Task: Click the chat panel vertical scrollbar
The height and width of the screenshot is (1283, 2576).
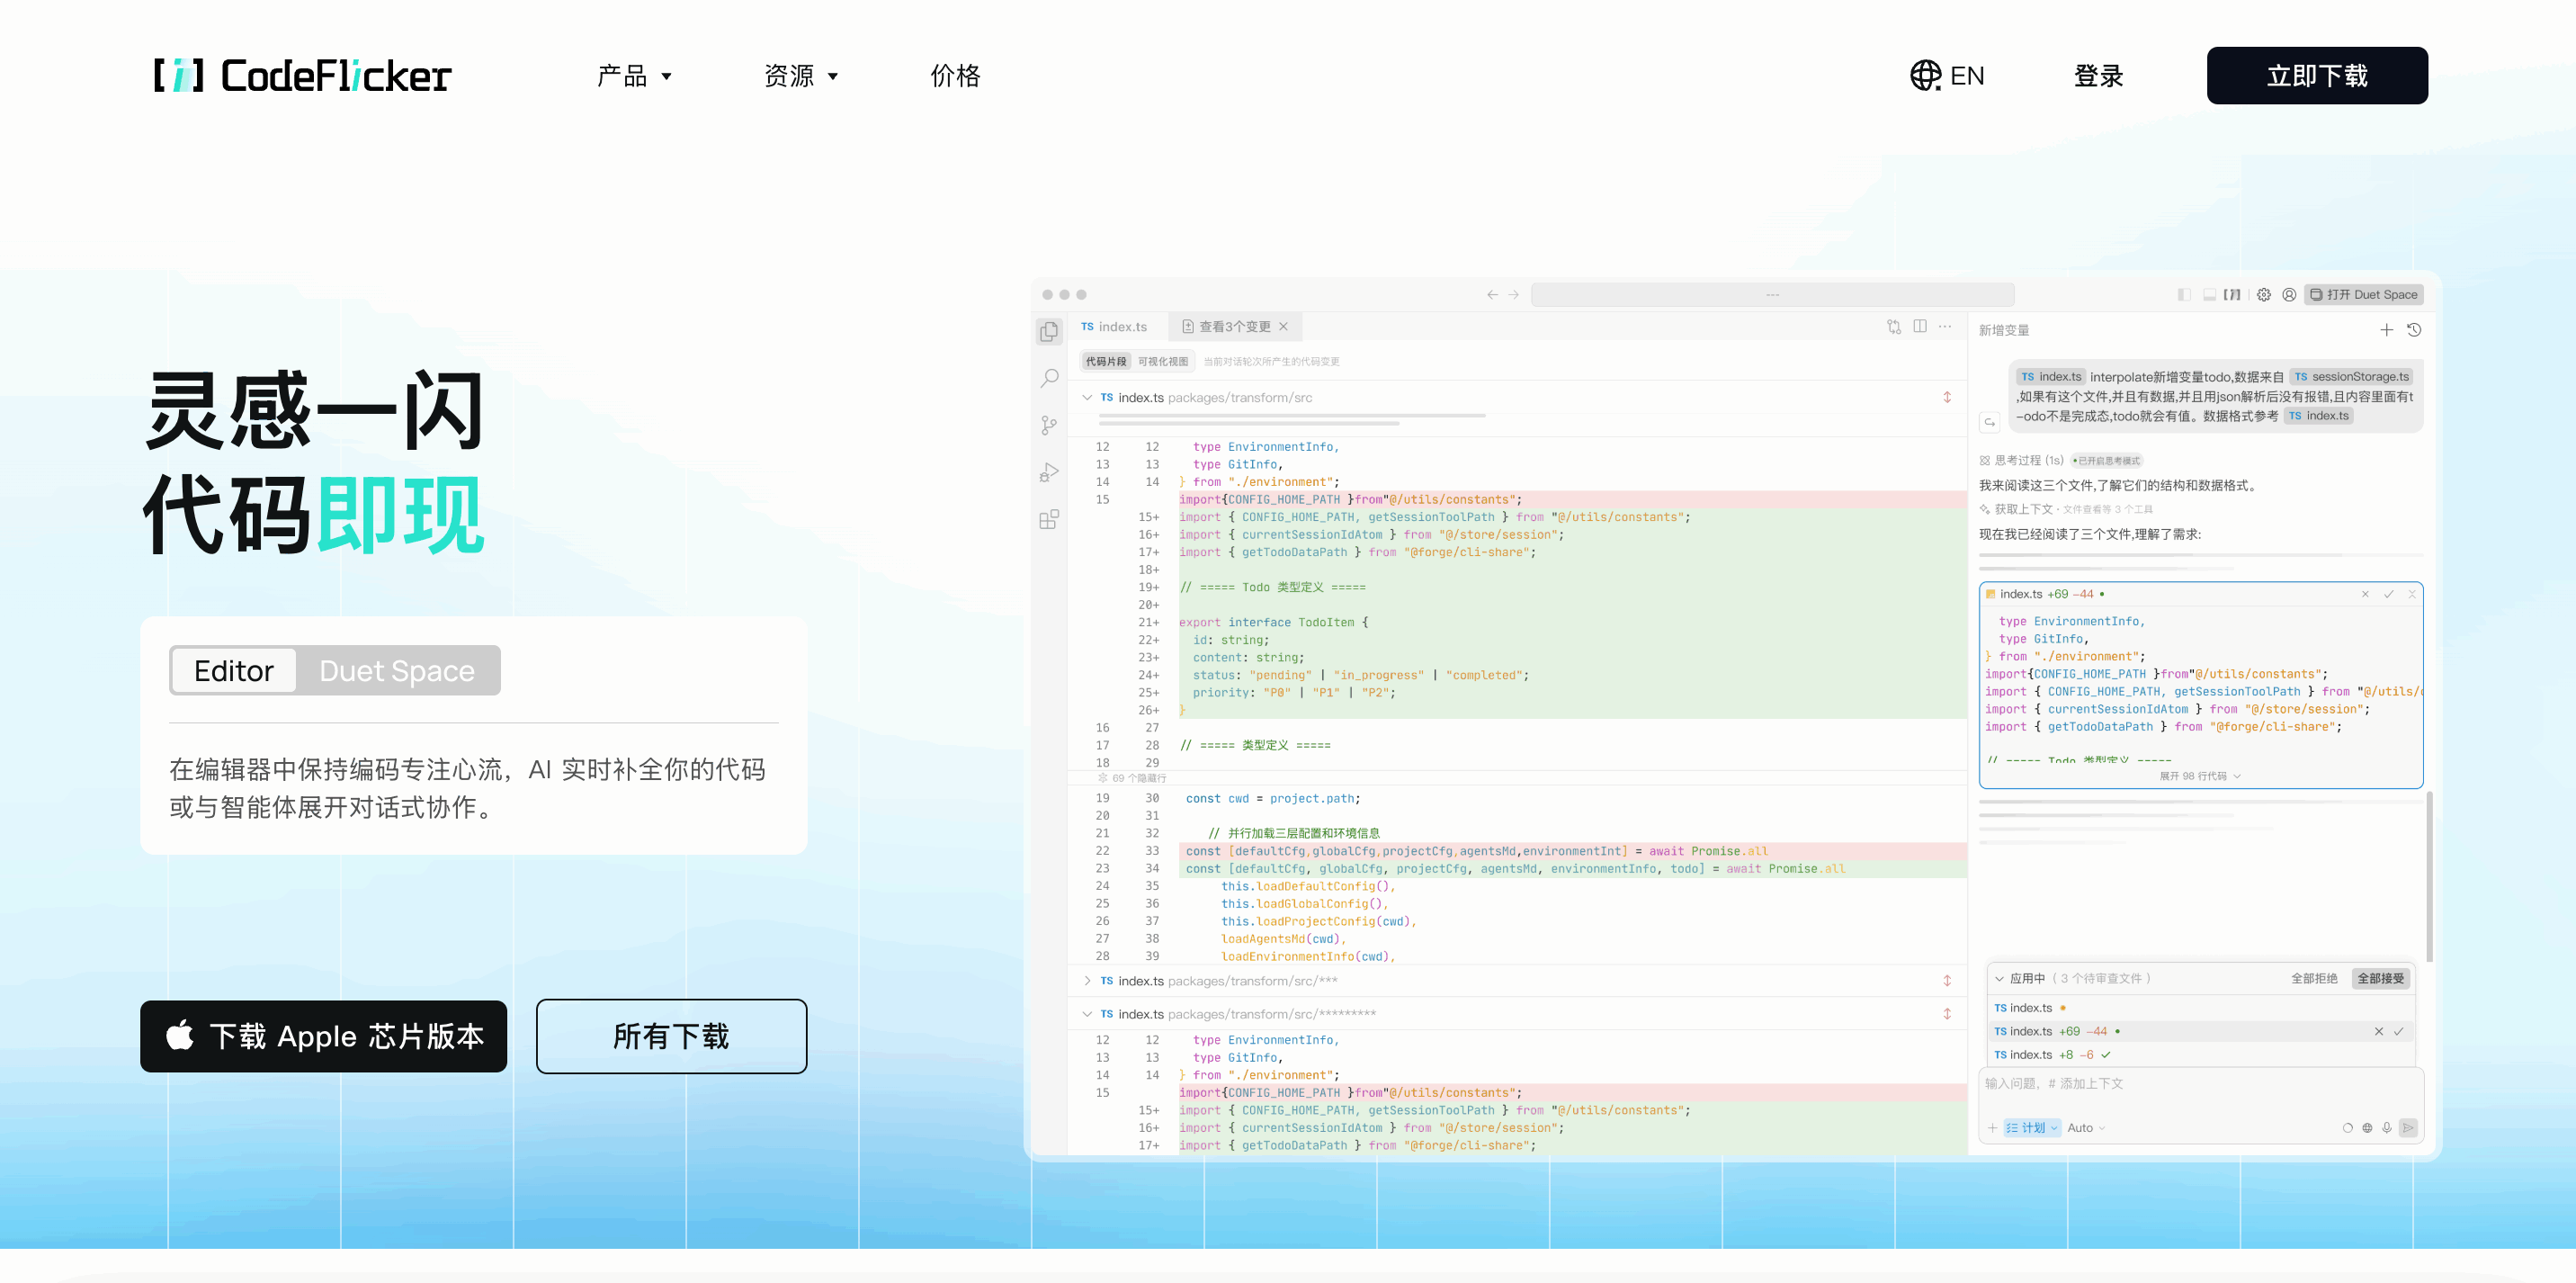Action: (x=2430, y=875)
